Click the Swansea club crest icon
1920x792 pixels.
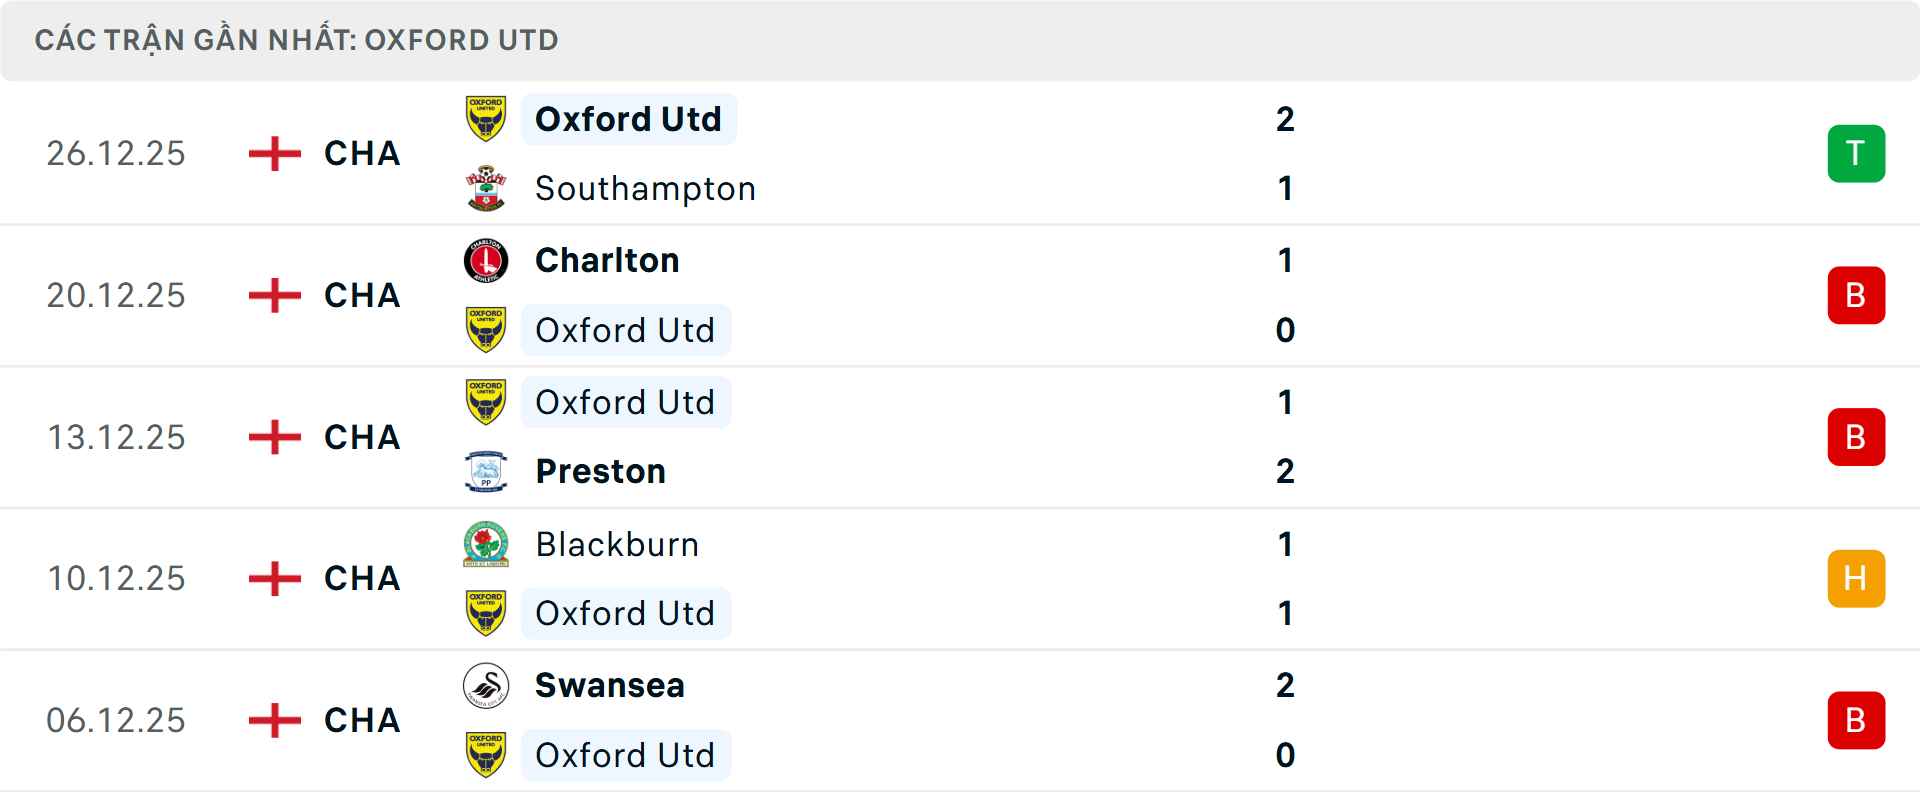(486, 686)
